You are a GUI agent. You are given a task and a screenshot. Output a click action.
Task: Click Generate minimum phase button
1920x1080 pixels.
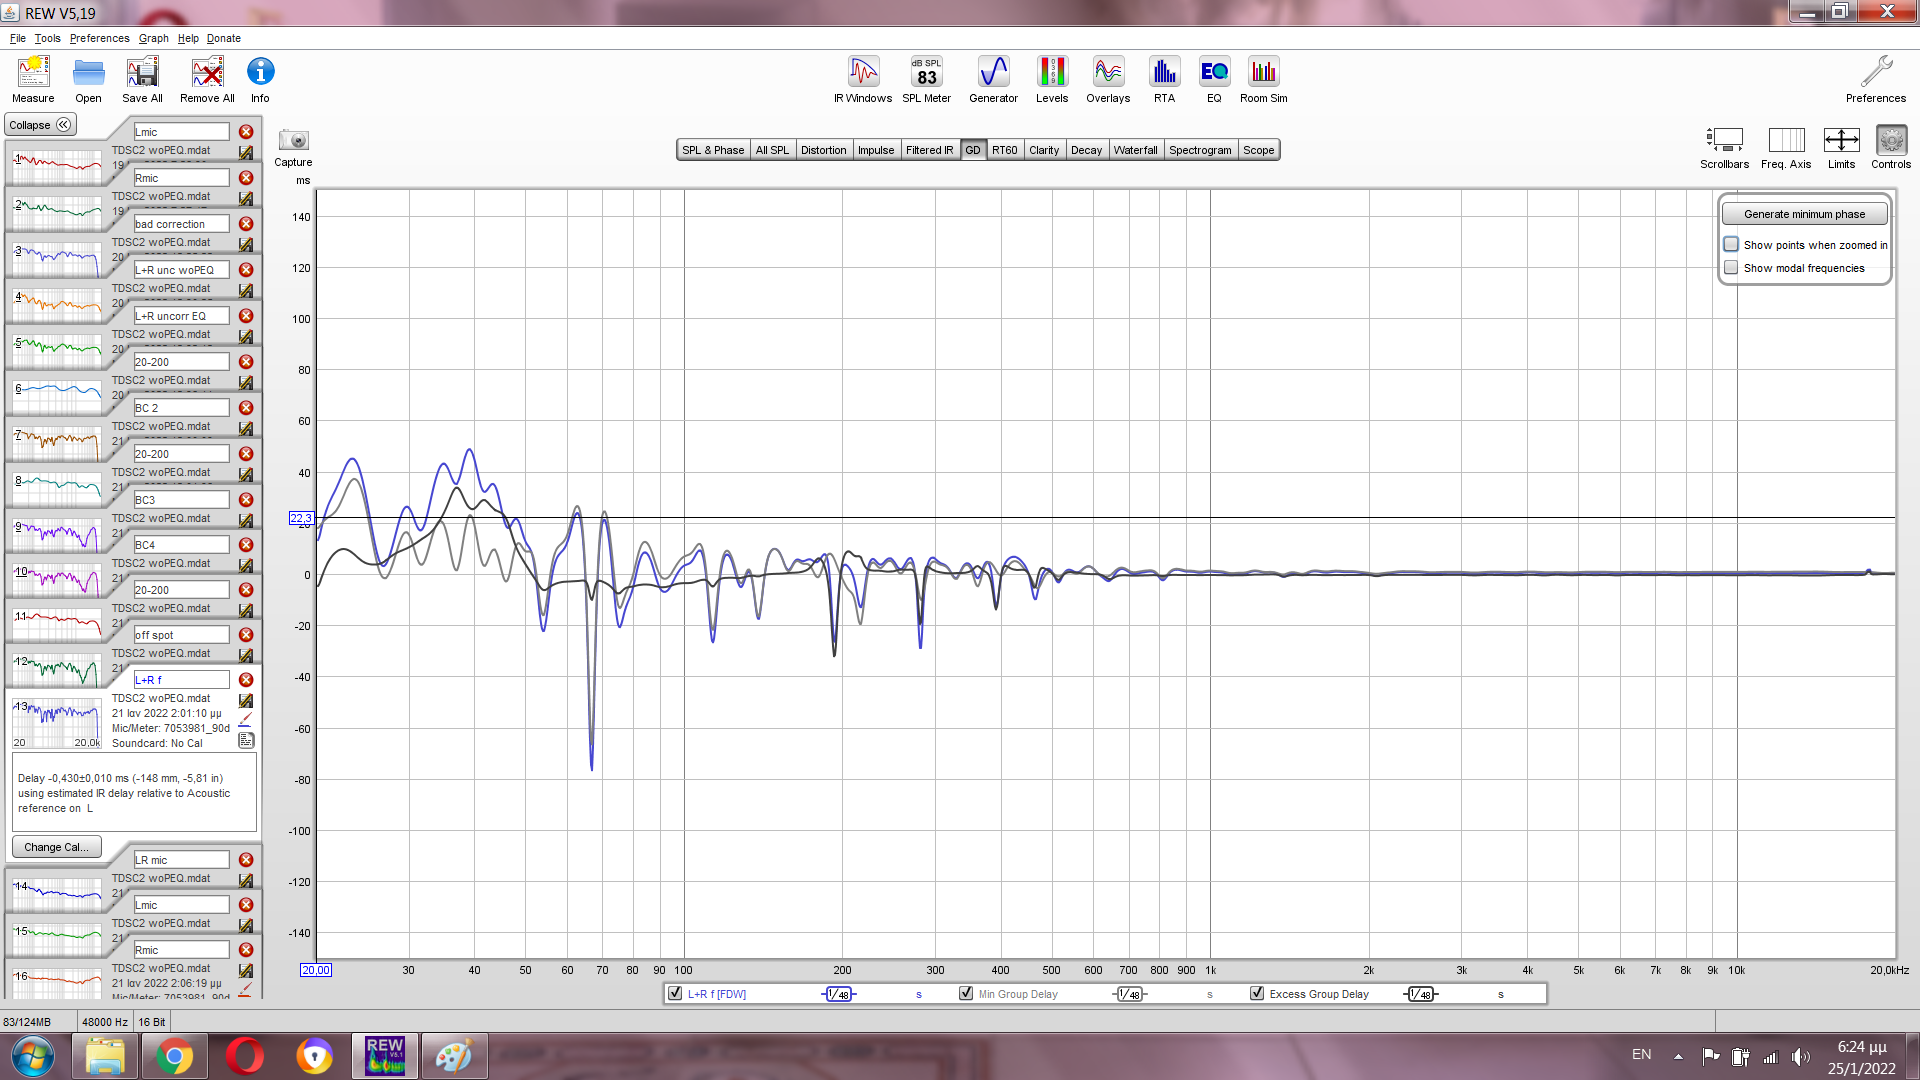tap(1804, 214)
